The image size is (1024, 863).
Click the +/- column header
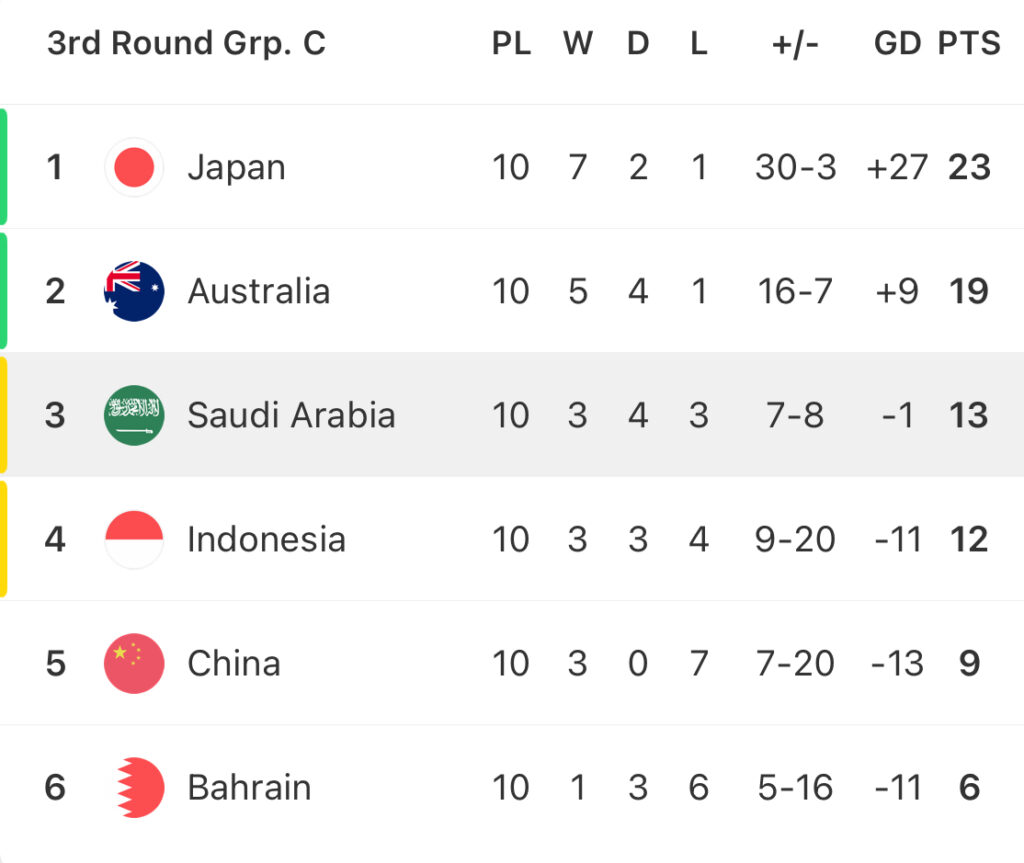(x=795, y=44)
